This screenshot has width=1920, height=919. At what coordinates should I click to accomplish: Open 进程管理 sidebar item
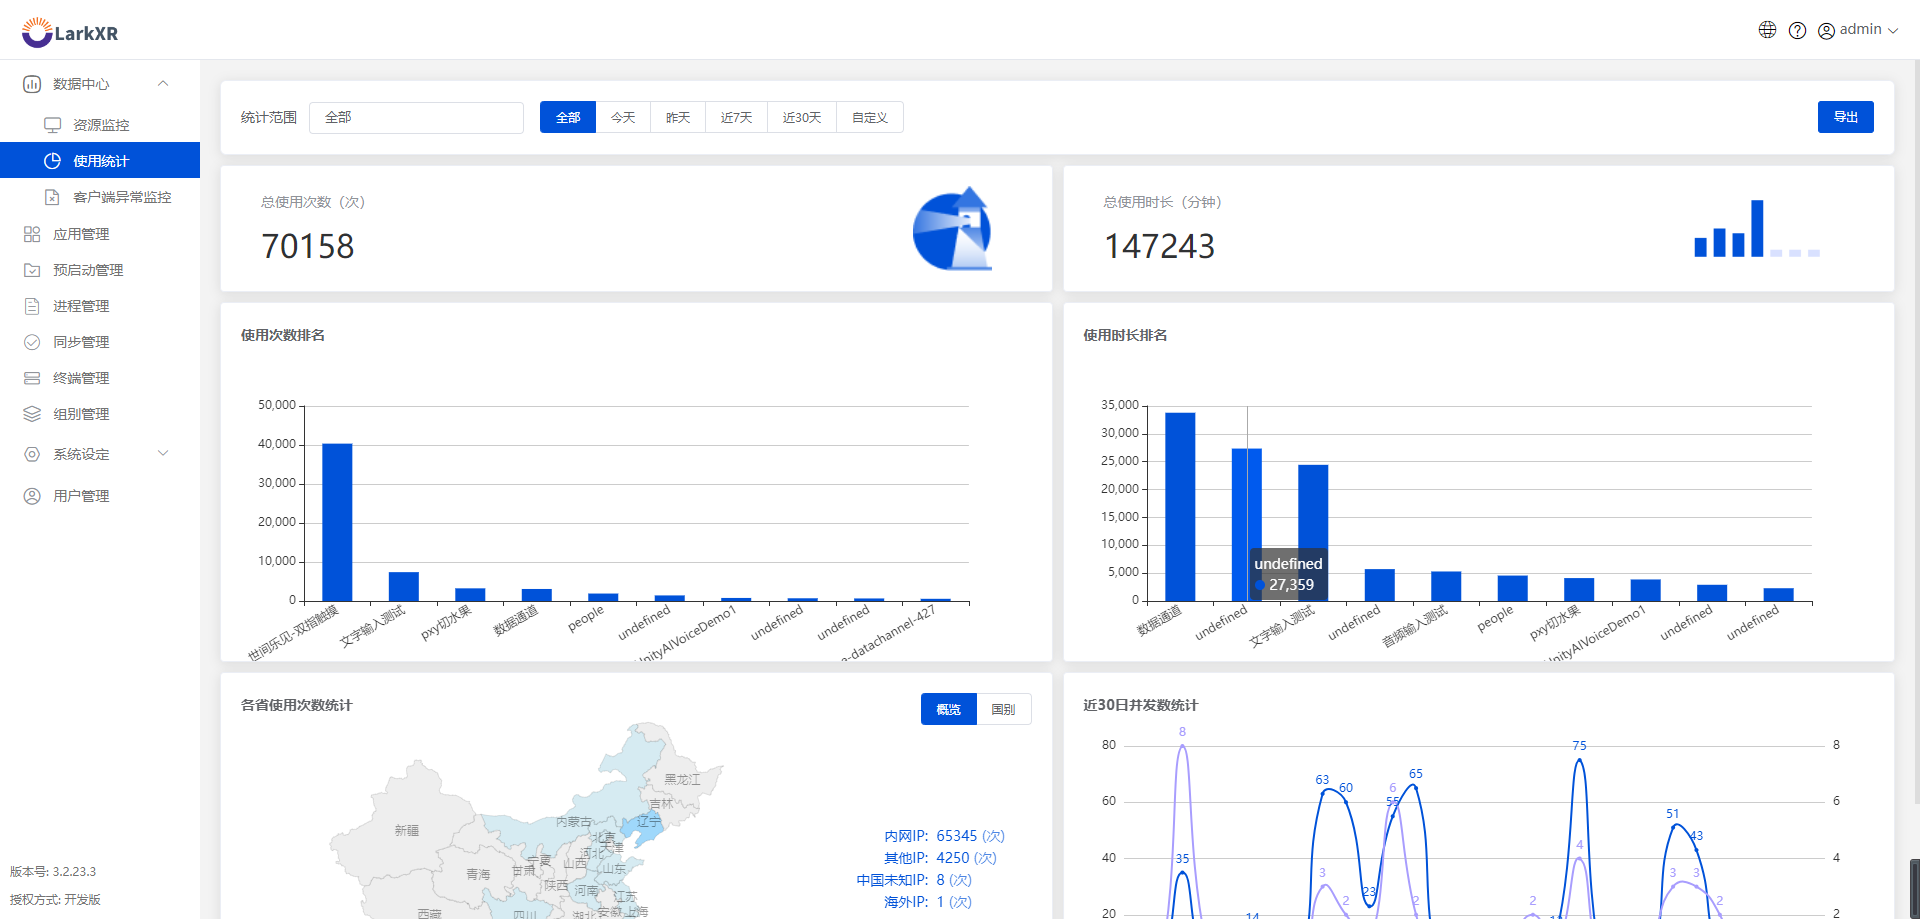tap(81, 306)
